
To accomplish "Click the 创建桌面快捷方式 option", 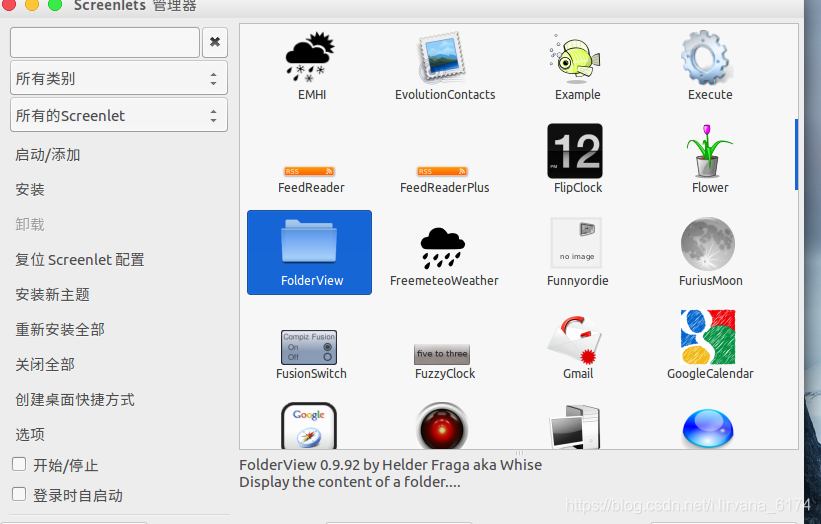I will point(75,400).
